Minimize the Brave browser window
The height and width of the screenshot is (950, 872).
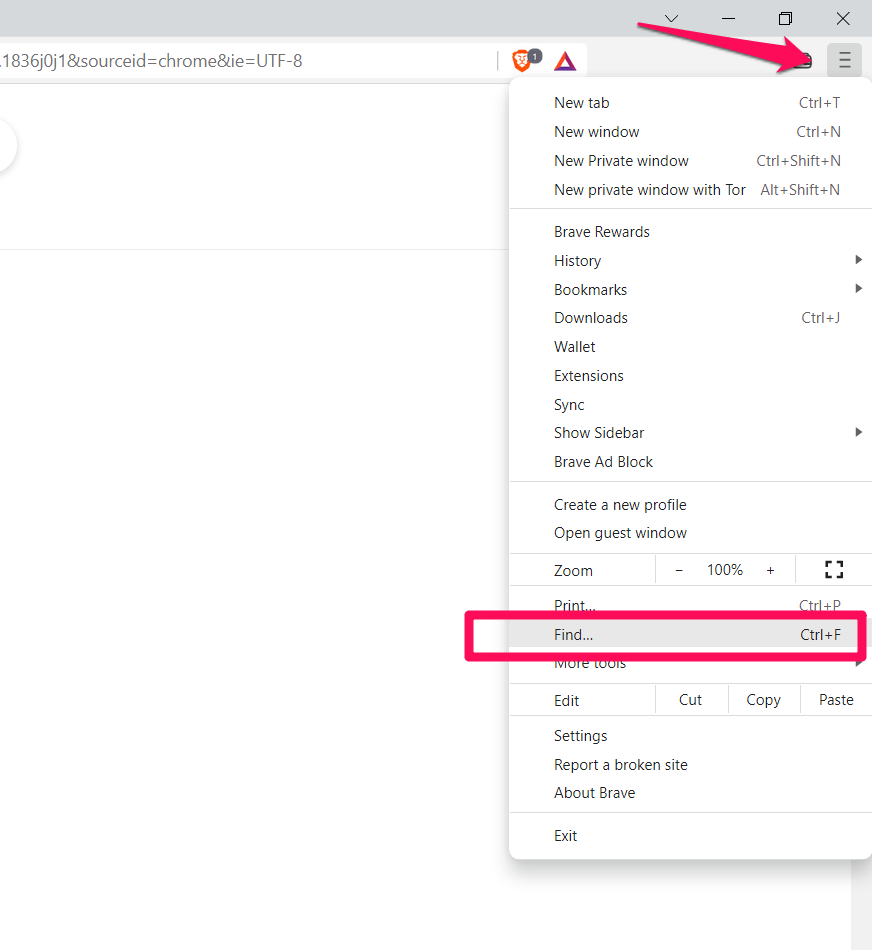728,19
